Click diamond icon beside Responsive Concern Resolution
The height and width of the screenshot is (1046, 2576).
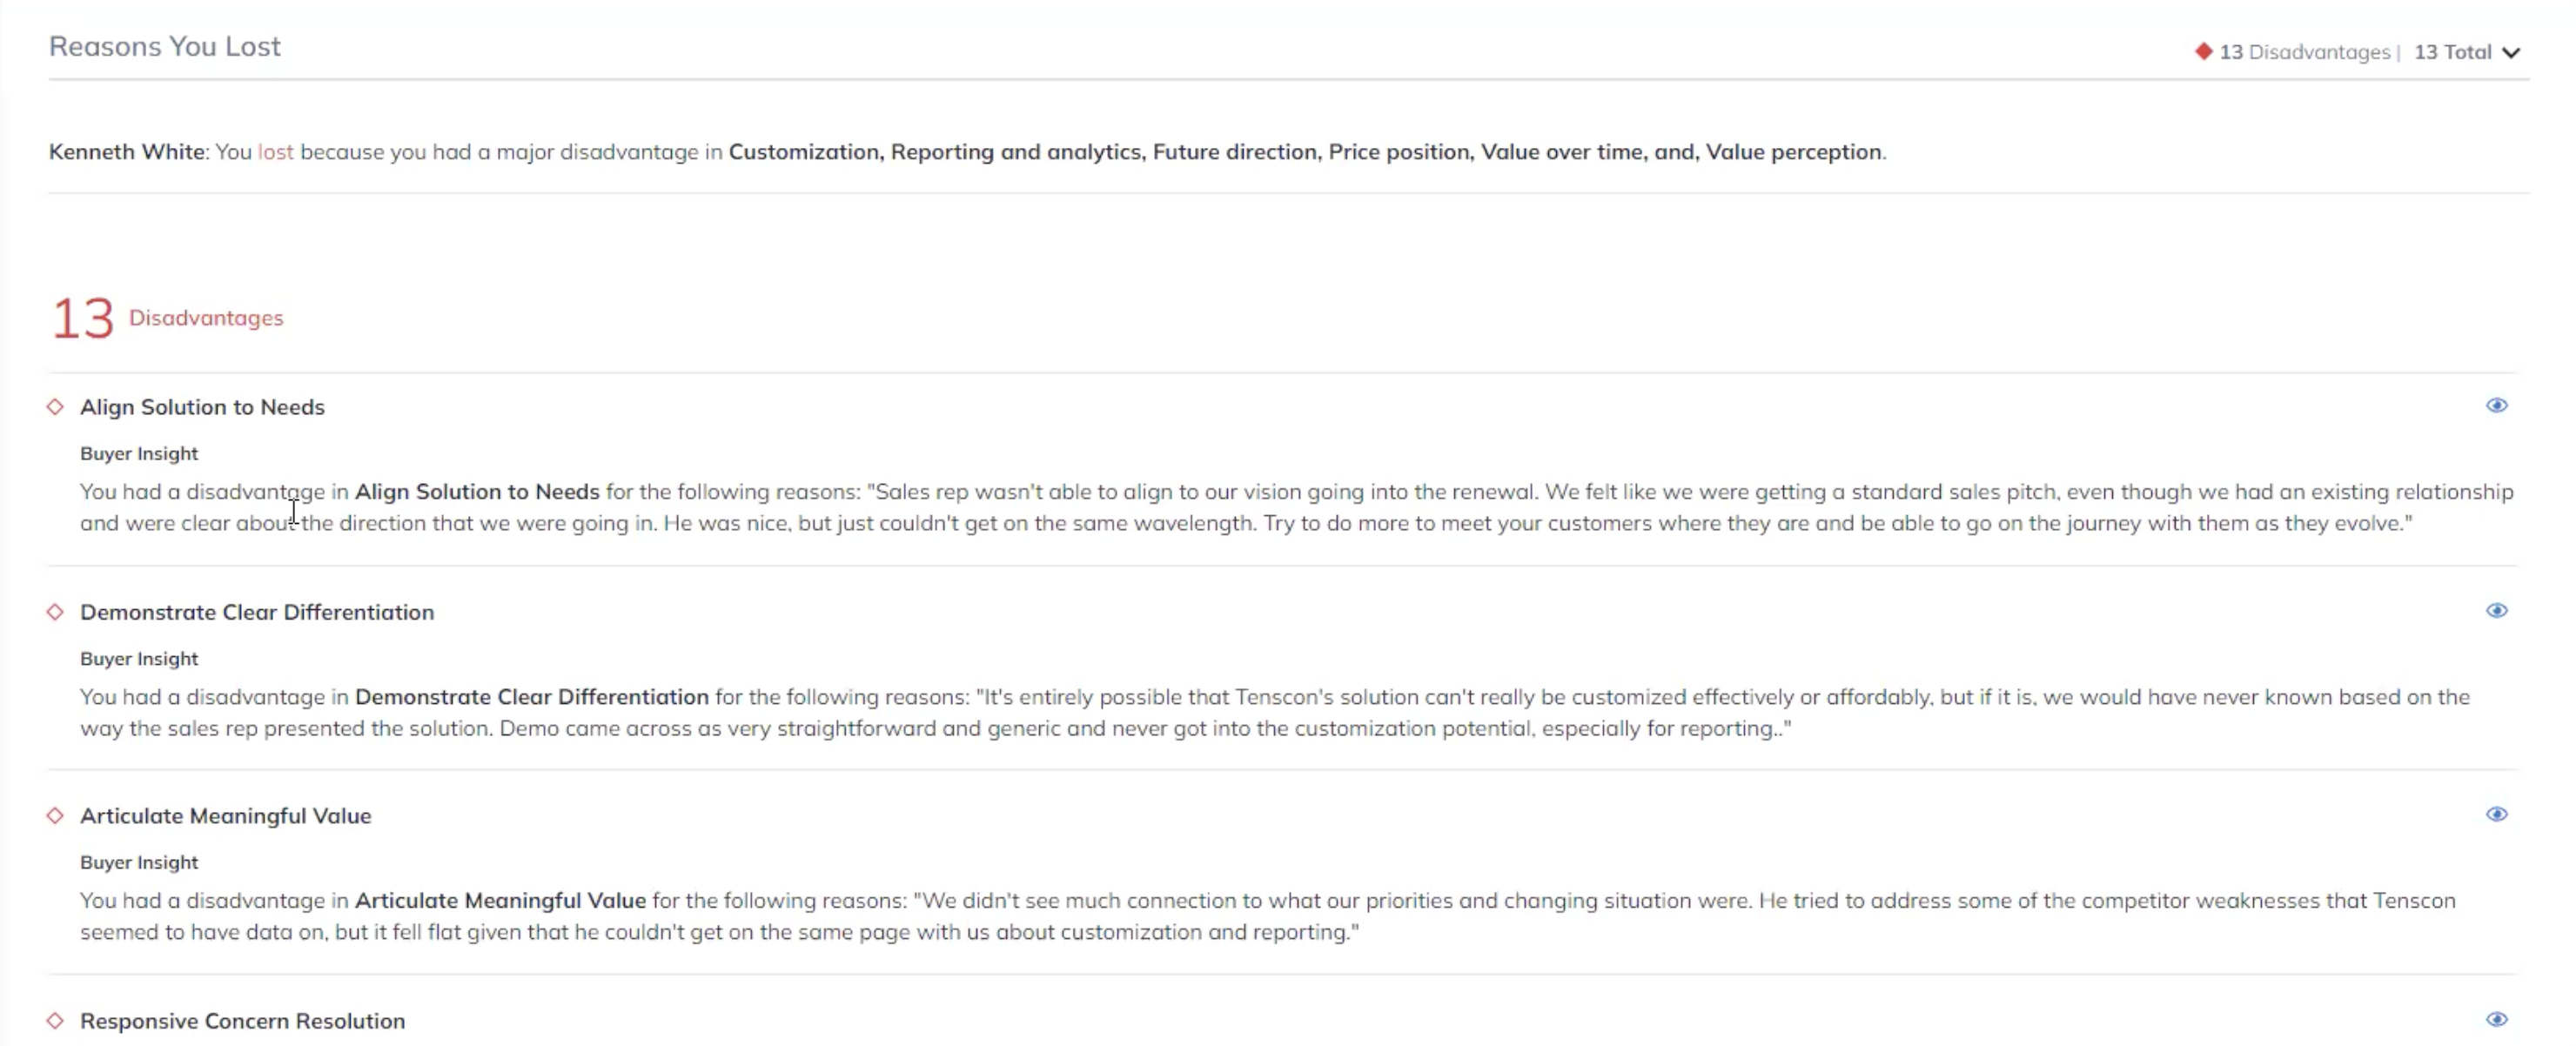click(55, 1020)
